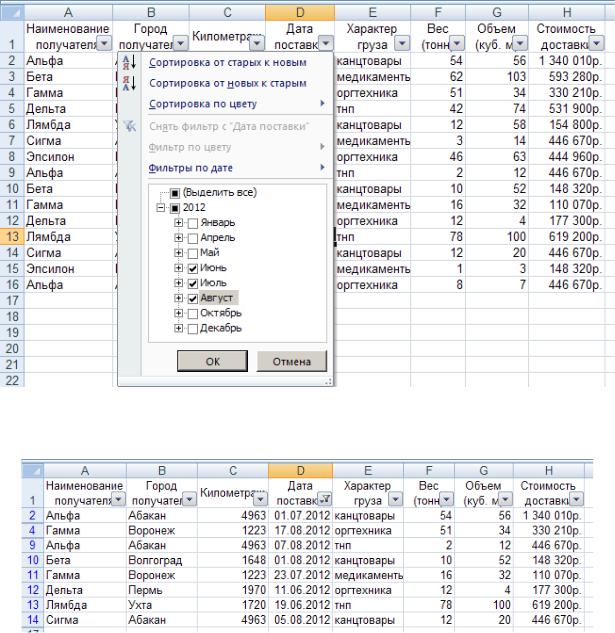Open Город получателя filter dropdown in lower sheet
This screenshot has width=615, height=633.
click(189, 499)
